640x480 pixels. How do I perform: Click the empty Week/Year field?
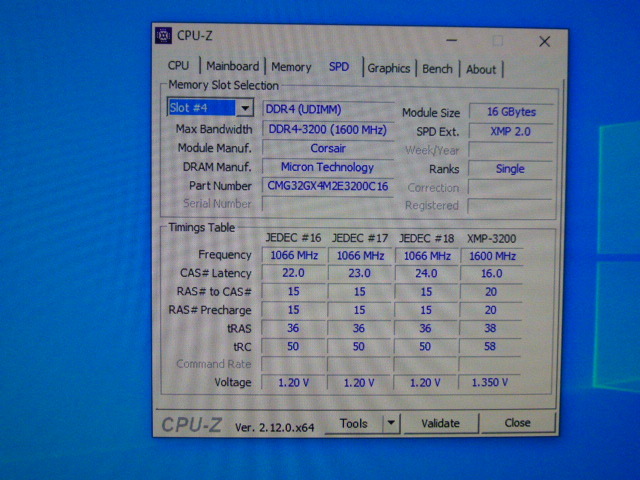(x=511, y=150)
